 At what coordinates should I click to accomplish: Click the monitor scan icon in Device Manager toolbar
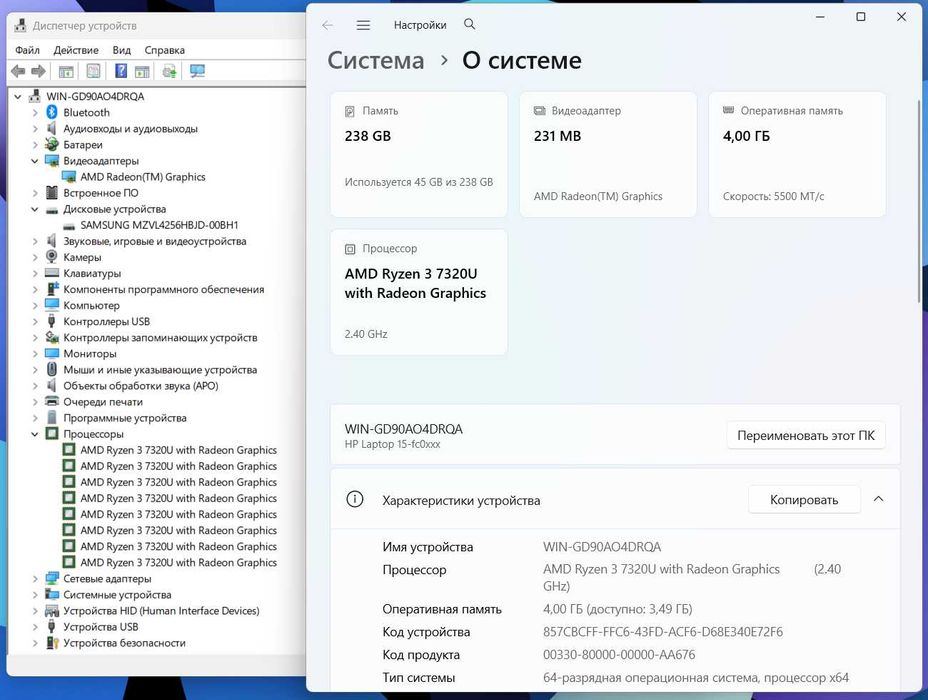pos(197,72)
